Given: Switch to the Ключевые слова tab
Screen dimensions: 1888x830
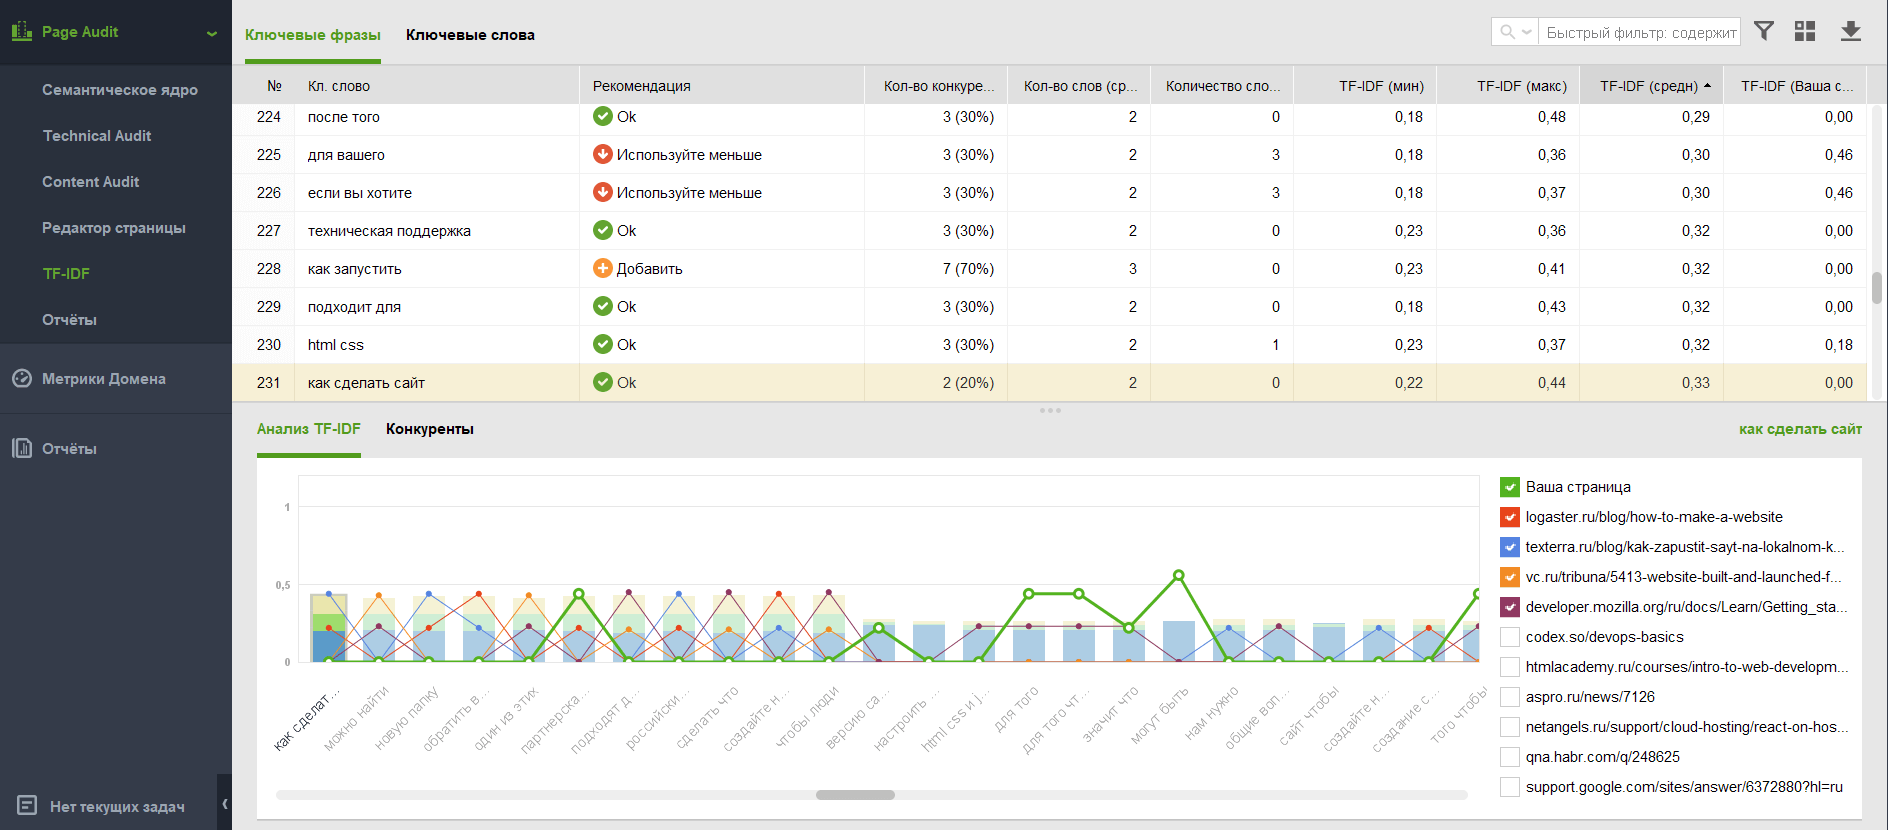Looking at the screenshot, I should pyautogui.click(x=470, y=35).
